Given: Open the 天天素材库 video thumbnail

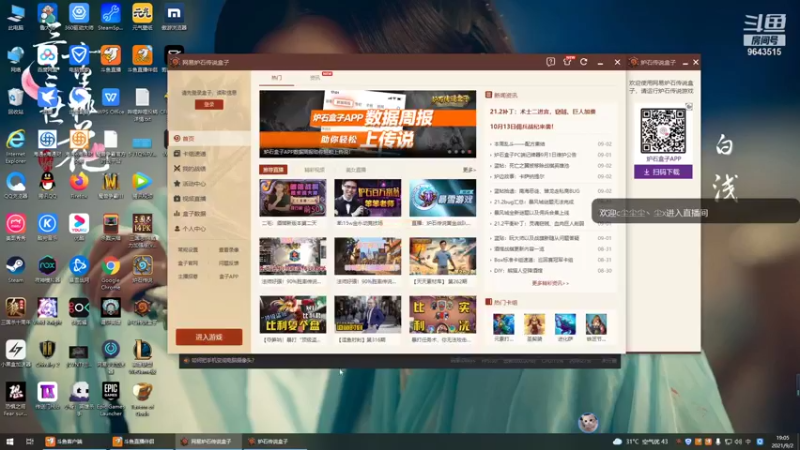Looking at the screenshot, I should [442, 256].
